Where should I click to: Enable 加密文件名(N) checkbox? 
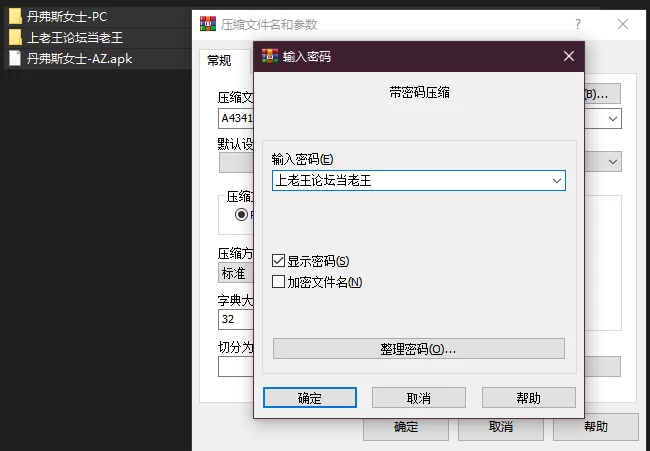pos(278,282)
